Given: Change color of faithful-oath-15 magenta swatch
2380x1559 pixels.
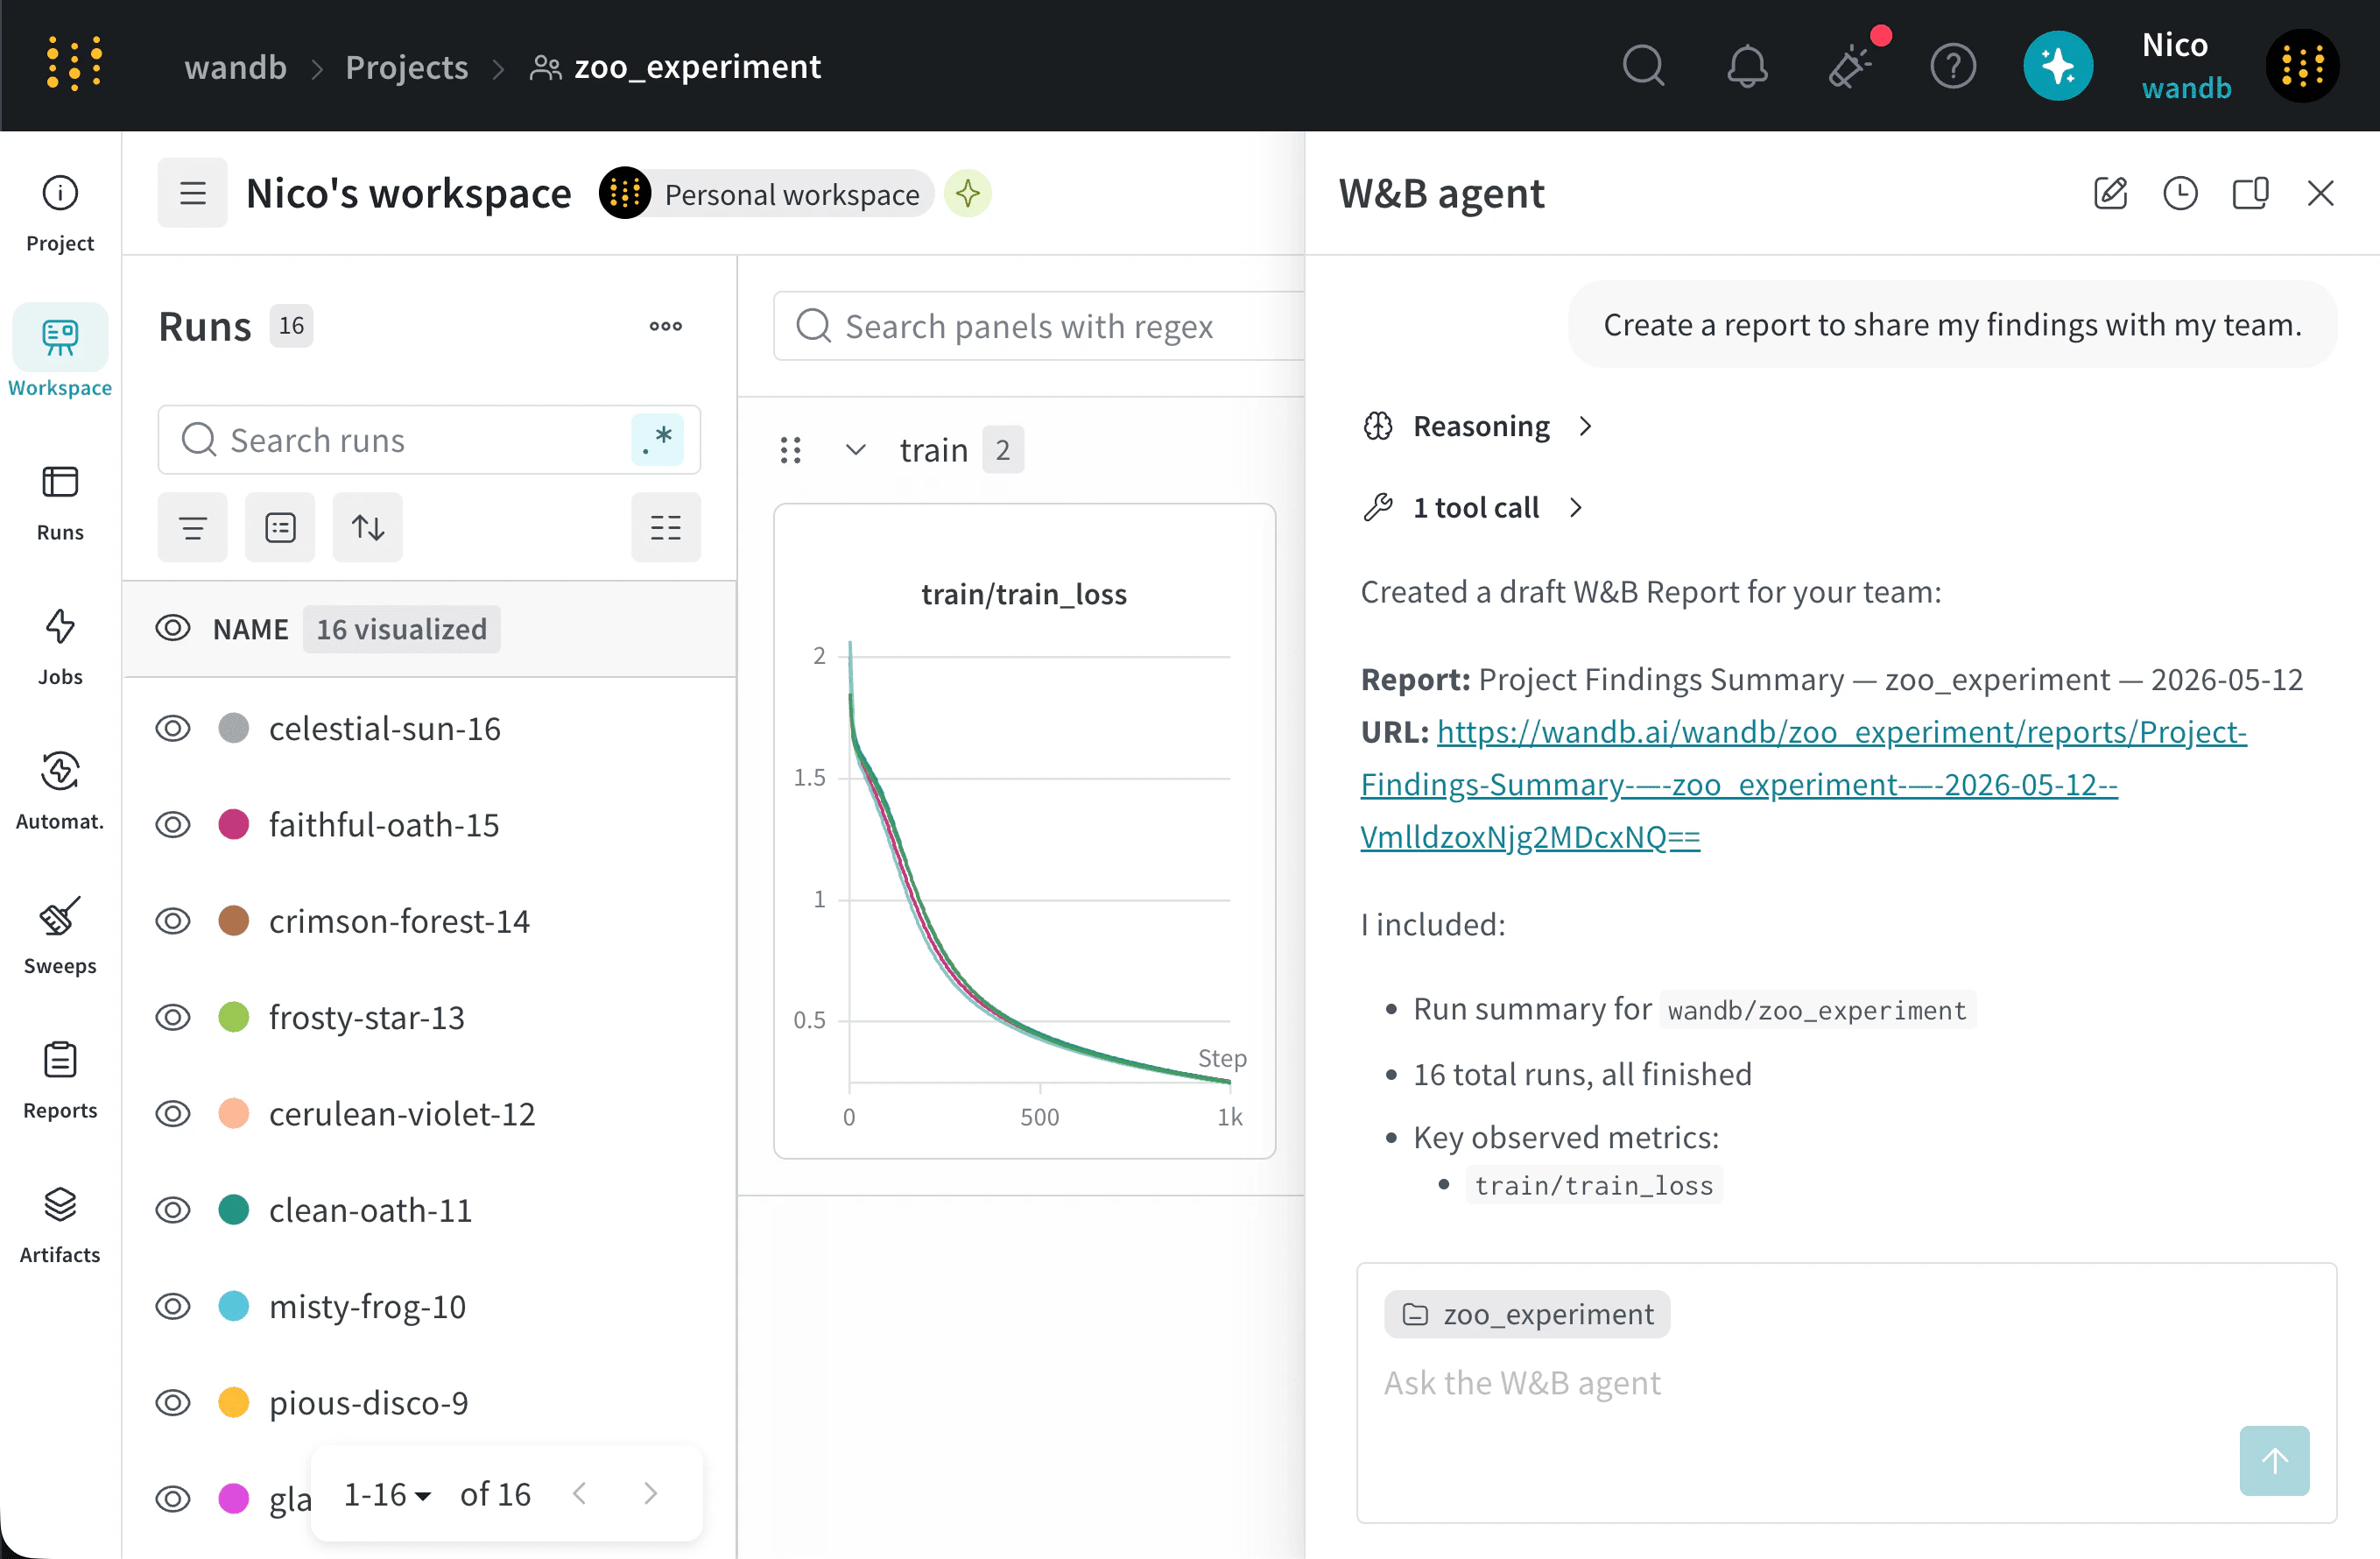Looking at the screenshot, I should pos(233,825).
